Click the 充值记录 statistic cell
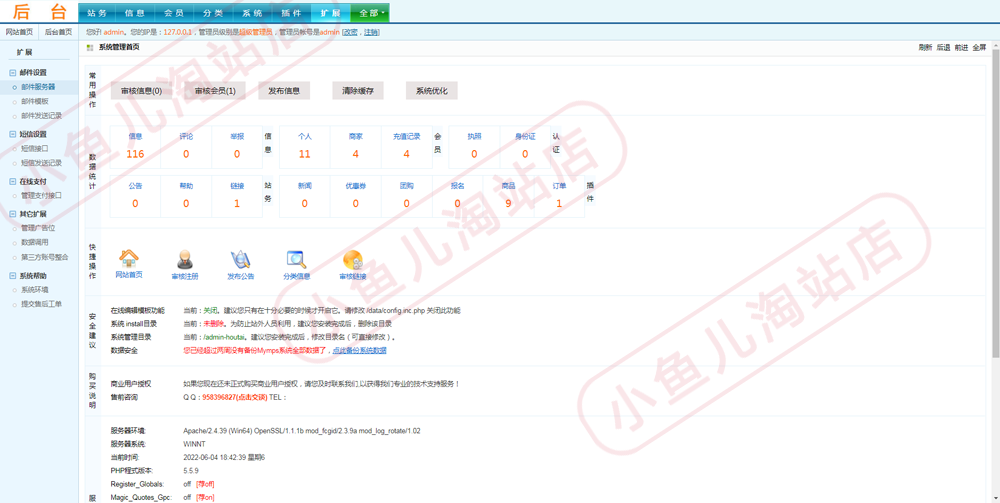The image size is (1000, 503). 406,147
